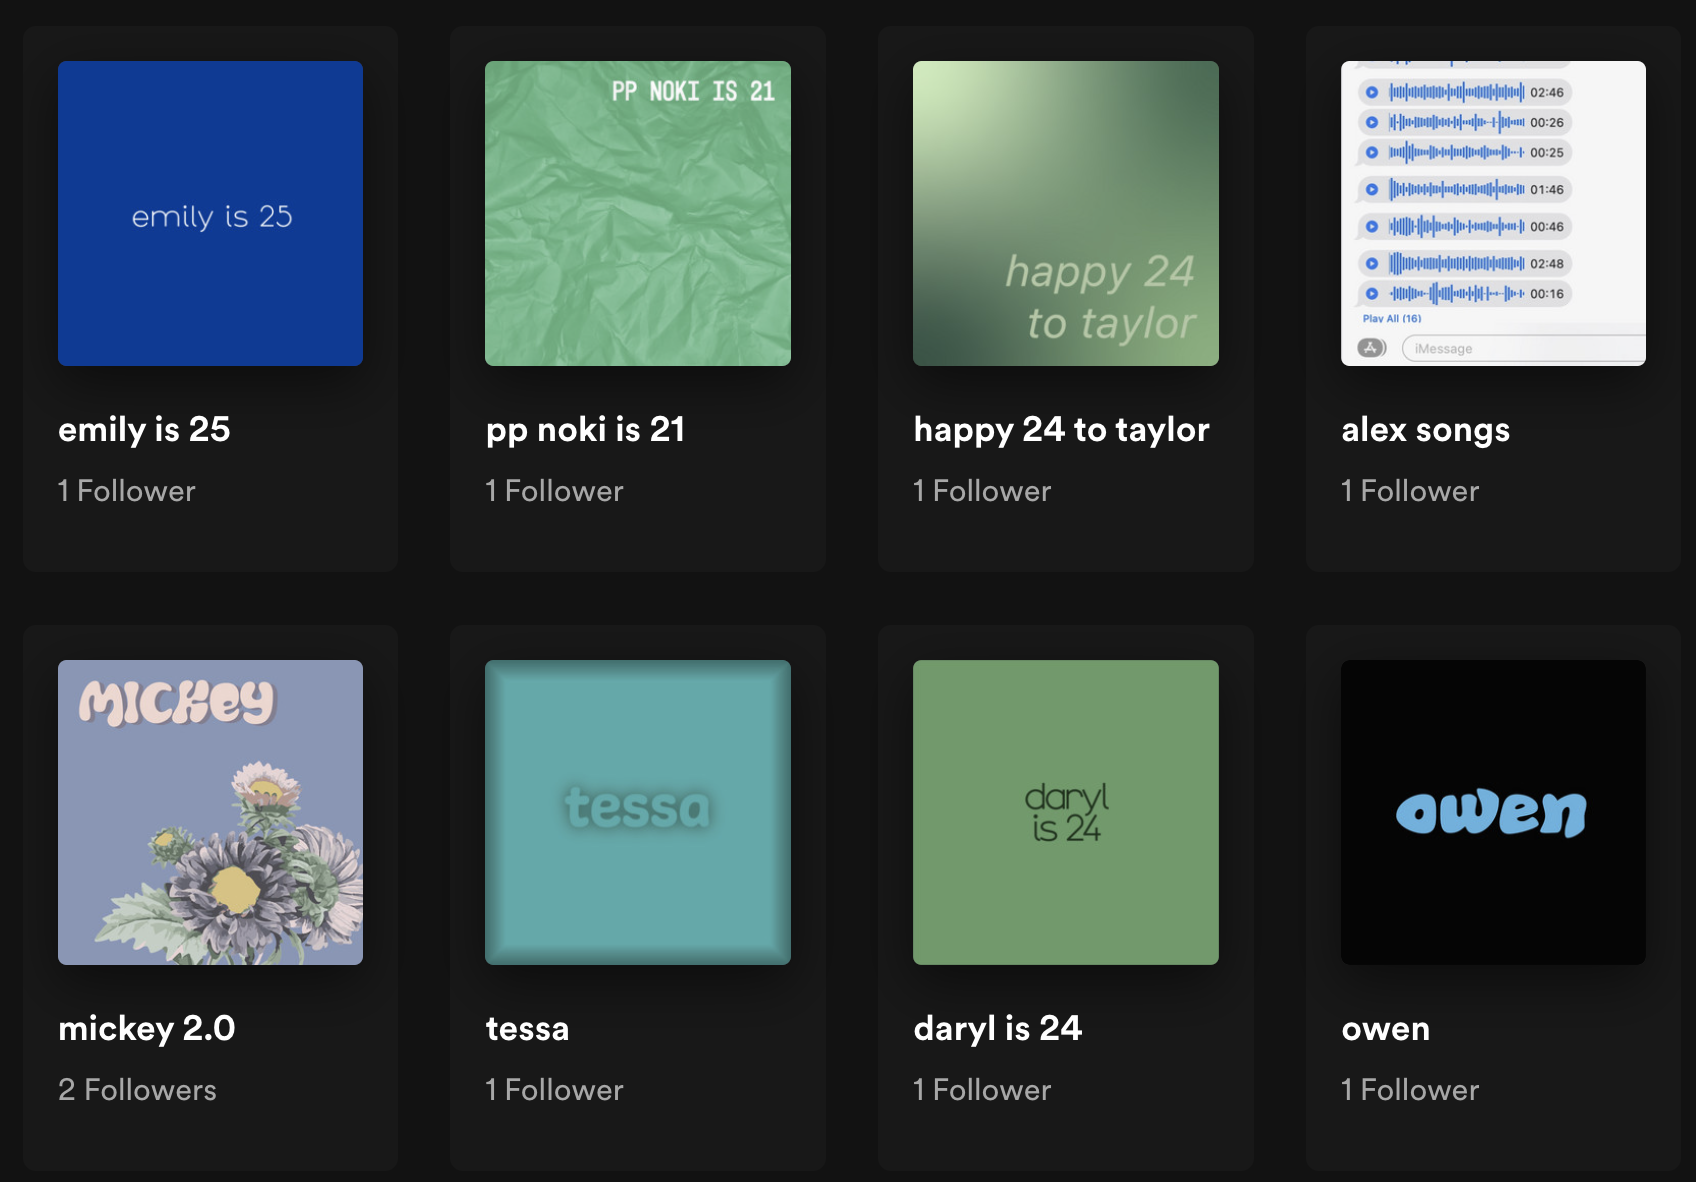Viewport: 1696px width, 1182px height.
Task: Open the 'pp noki is 21' title link
Action: click(x=585, y=429)
